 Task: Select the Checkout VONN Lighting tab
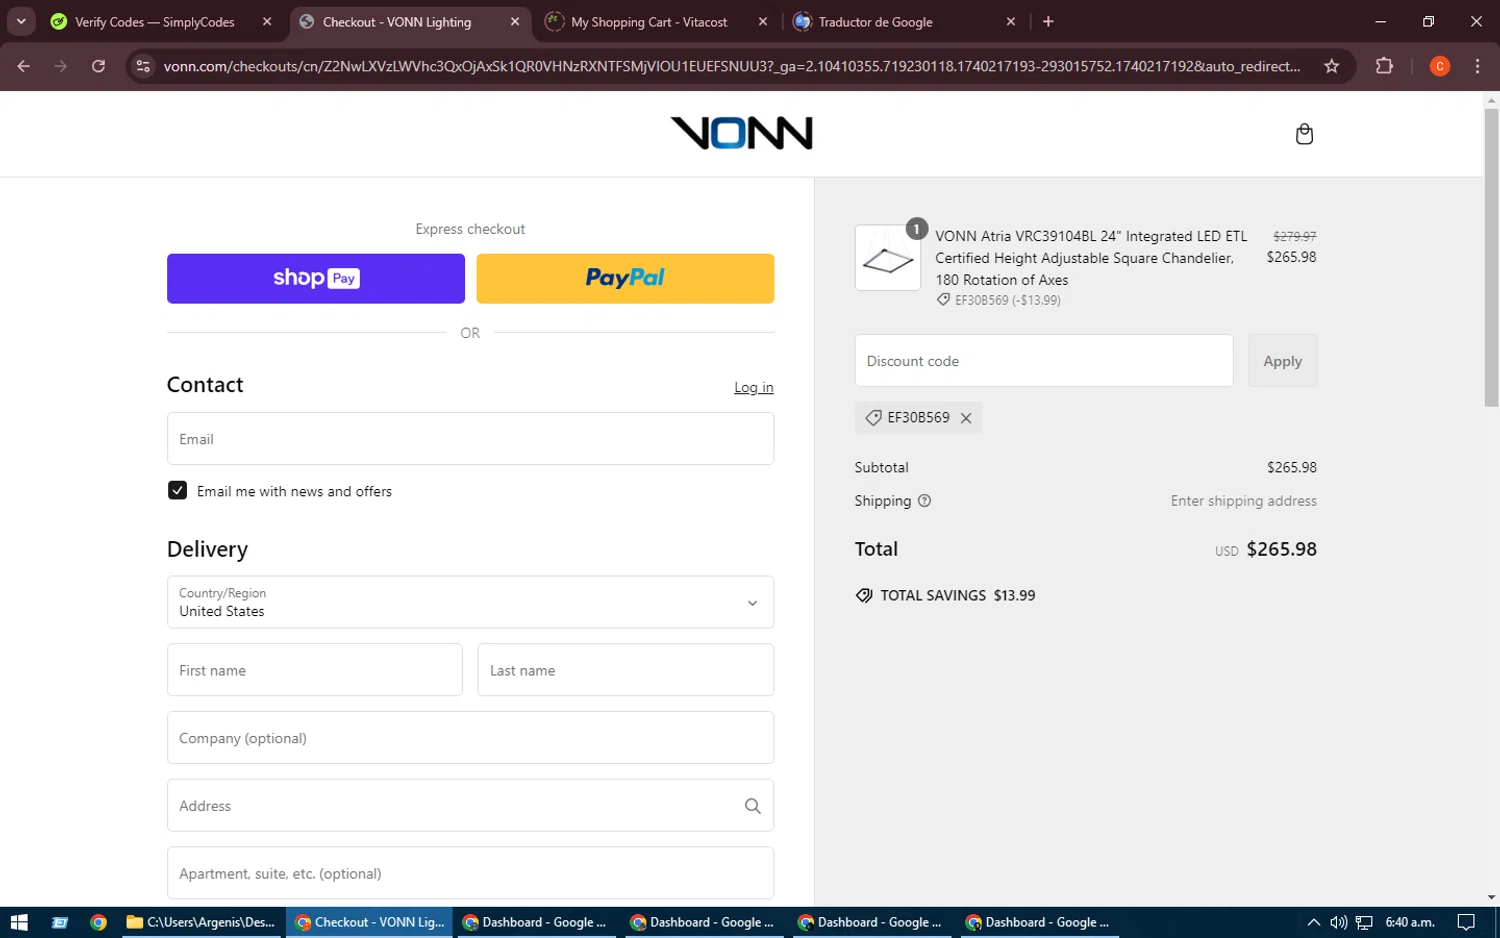click(x=396, y=22)
